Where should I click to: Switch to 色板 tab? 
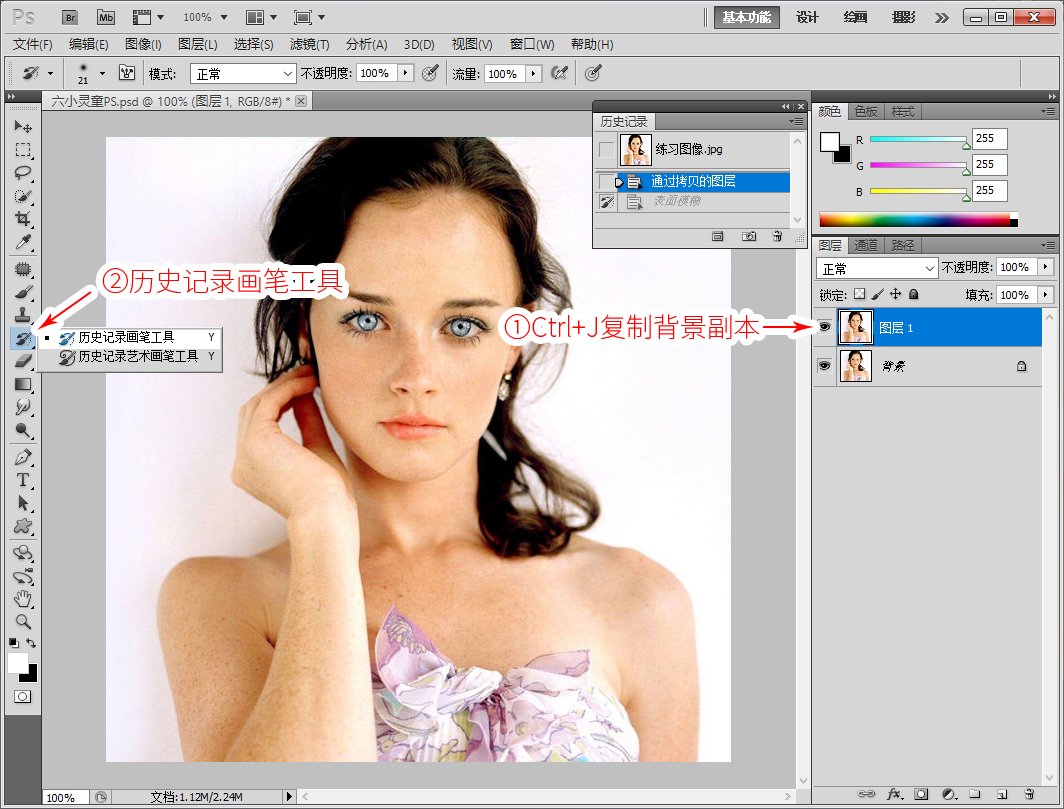[x=866, y=111]
